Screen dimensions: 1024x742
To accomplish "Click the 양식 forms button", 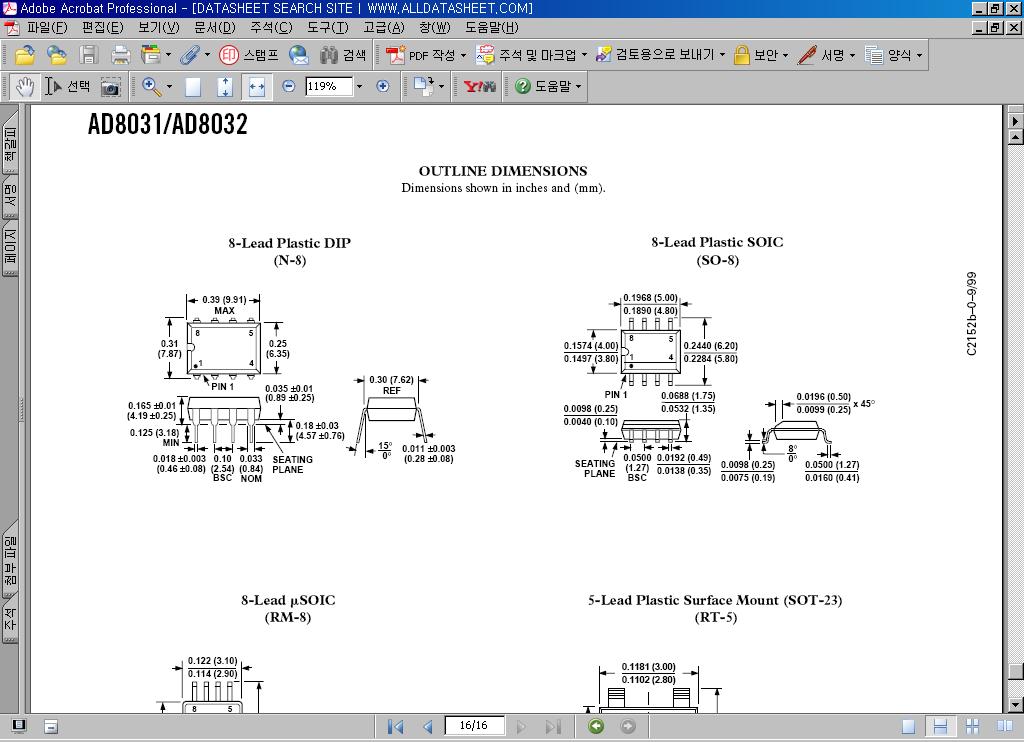I will point(888,55).
